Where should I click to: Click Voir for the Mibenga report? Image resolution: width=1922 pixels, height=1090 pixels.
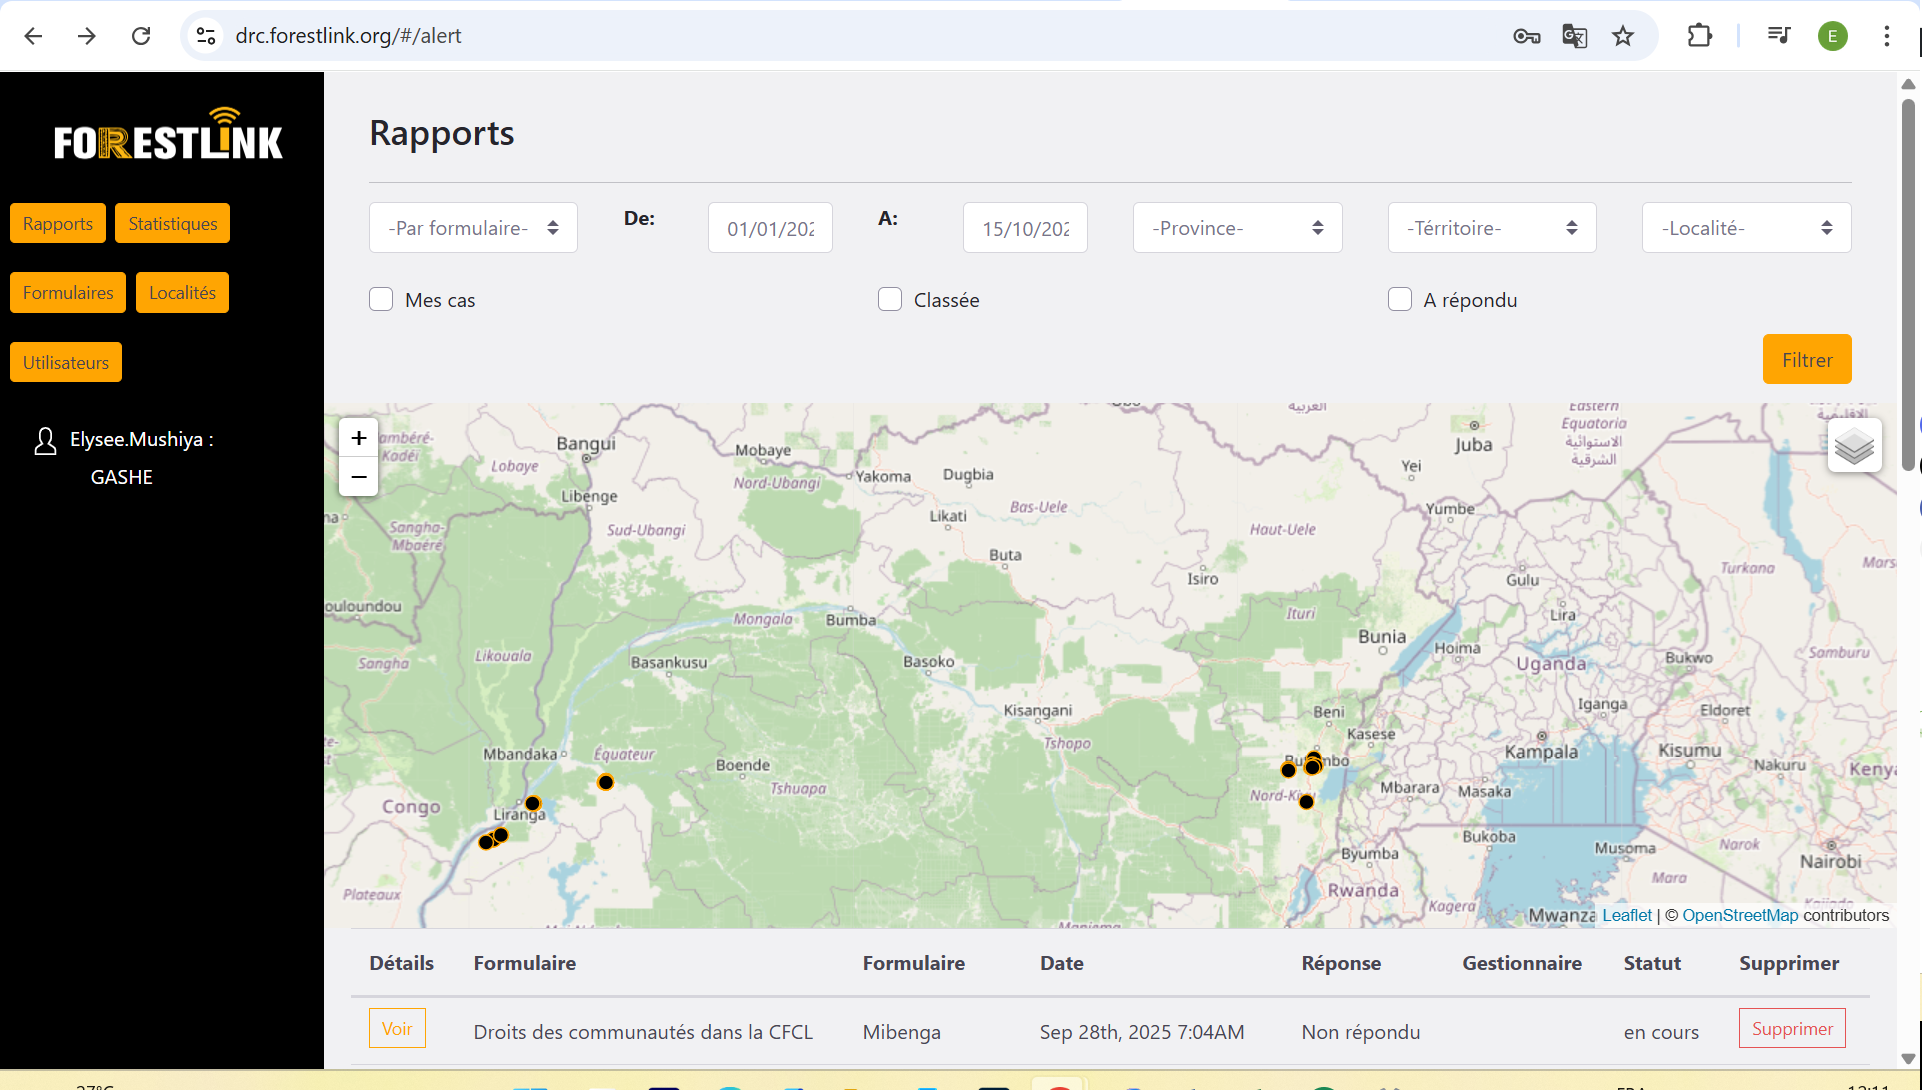(x=397, y=1028)
